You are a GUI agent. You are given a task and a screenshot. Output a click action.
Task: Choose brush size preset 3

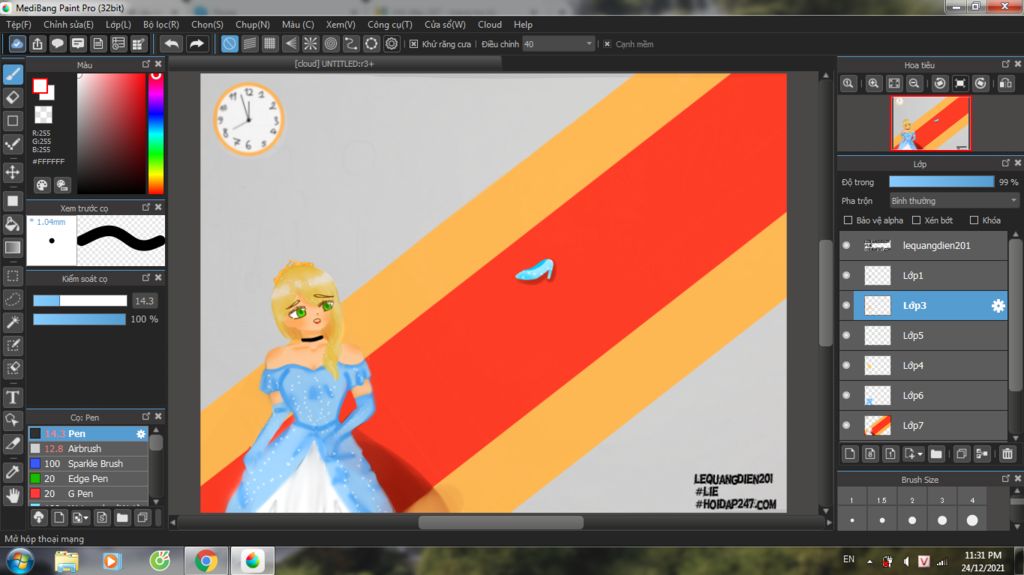tap(942, 511)
